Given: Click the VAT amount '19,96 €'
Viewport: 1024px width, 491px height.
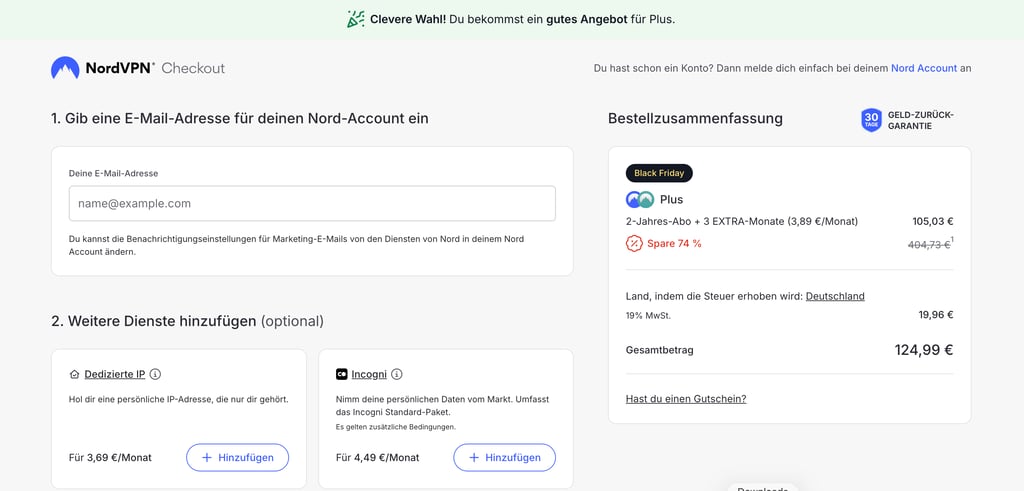Looking at the screenshot, I should pos(936,315).
